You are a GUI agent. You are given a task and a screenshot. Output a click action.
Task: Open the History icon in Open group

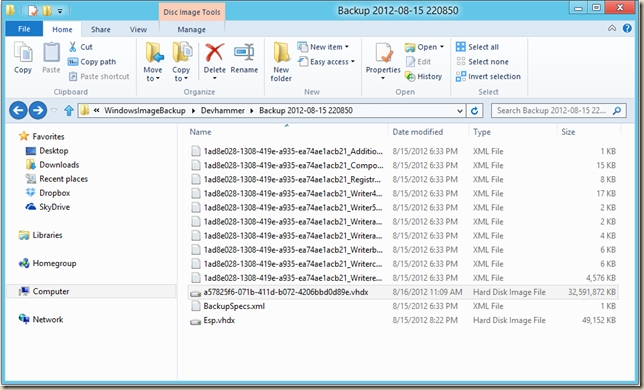tap(423, 76)
